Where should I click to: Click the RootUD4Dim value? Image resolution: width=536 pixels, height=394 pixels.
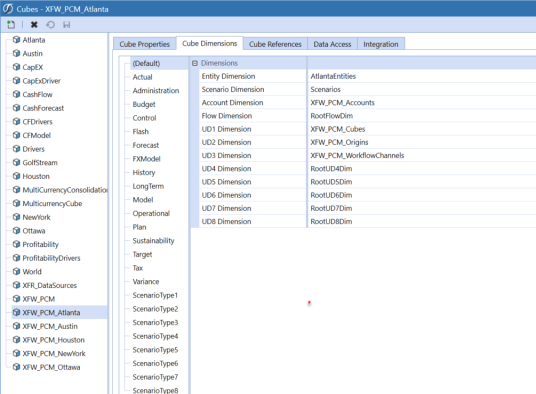331,169
